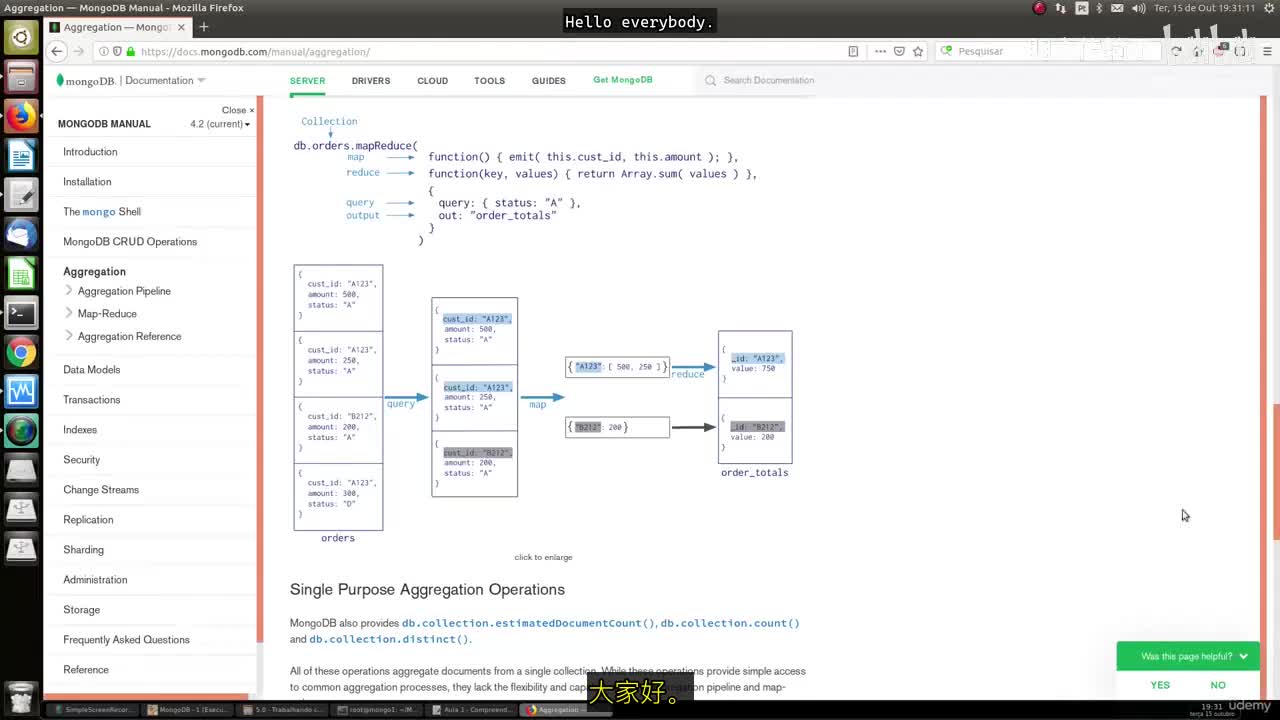Open the Trash in the dock
The height and width of the screenshot is (720, 1280).
click(x=21, y=696)
